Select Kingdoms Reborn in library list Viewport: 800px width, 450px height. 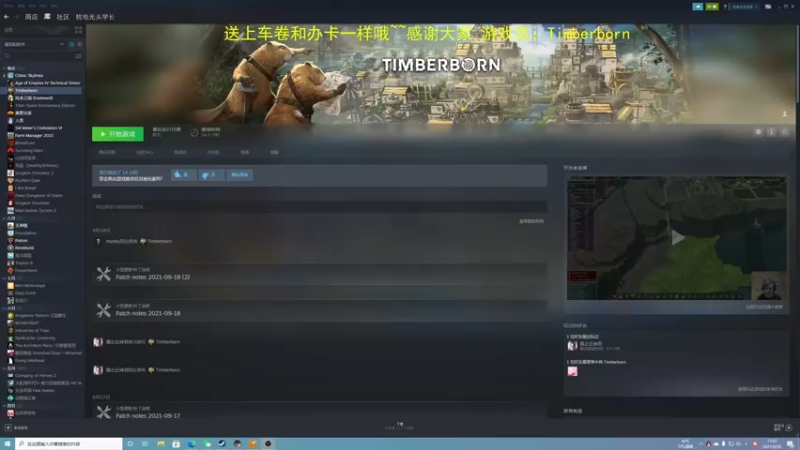tap(40, 315)
